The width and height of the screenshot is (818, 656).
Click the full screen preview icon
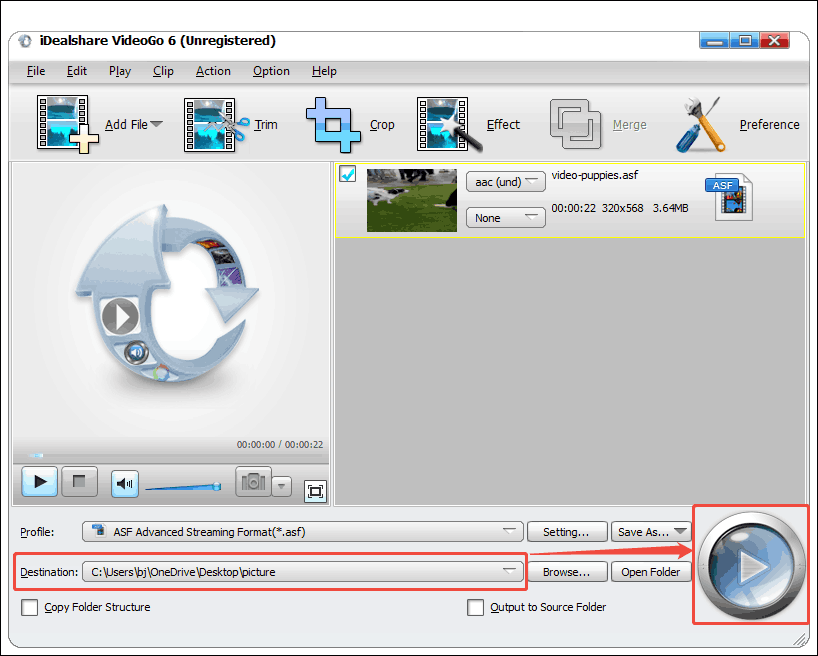(x=315, y=491)
